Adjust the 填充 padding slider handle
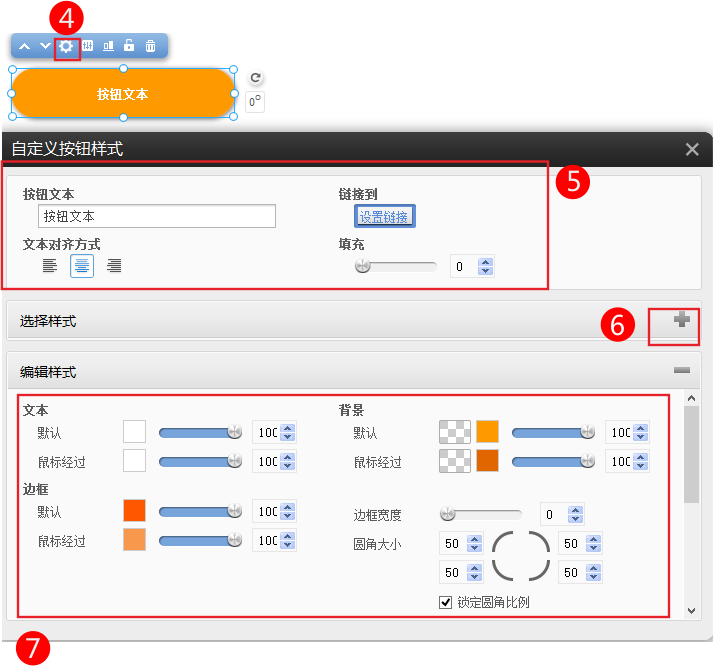713x666 pixels. (x=363, y=265)
